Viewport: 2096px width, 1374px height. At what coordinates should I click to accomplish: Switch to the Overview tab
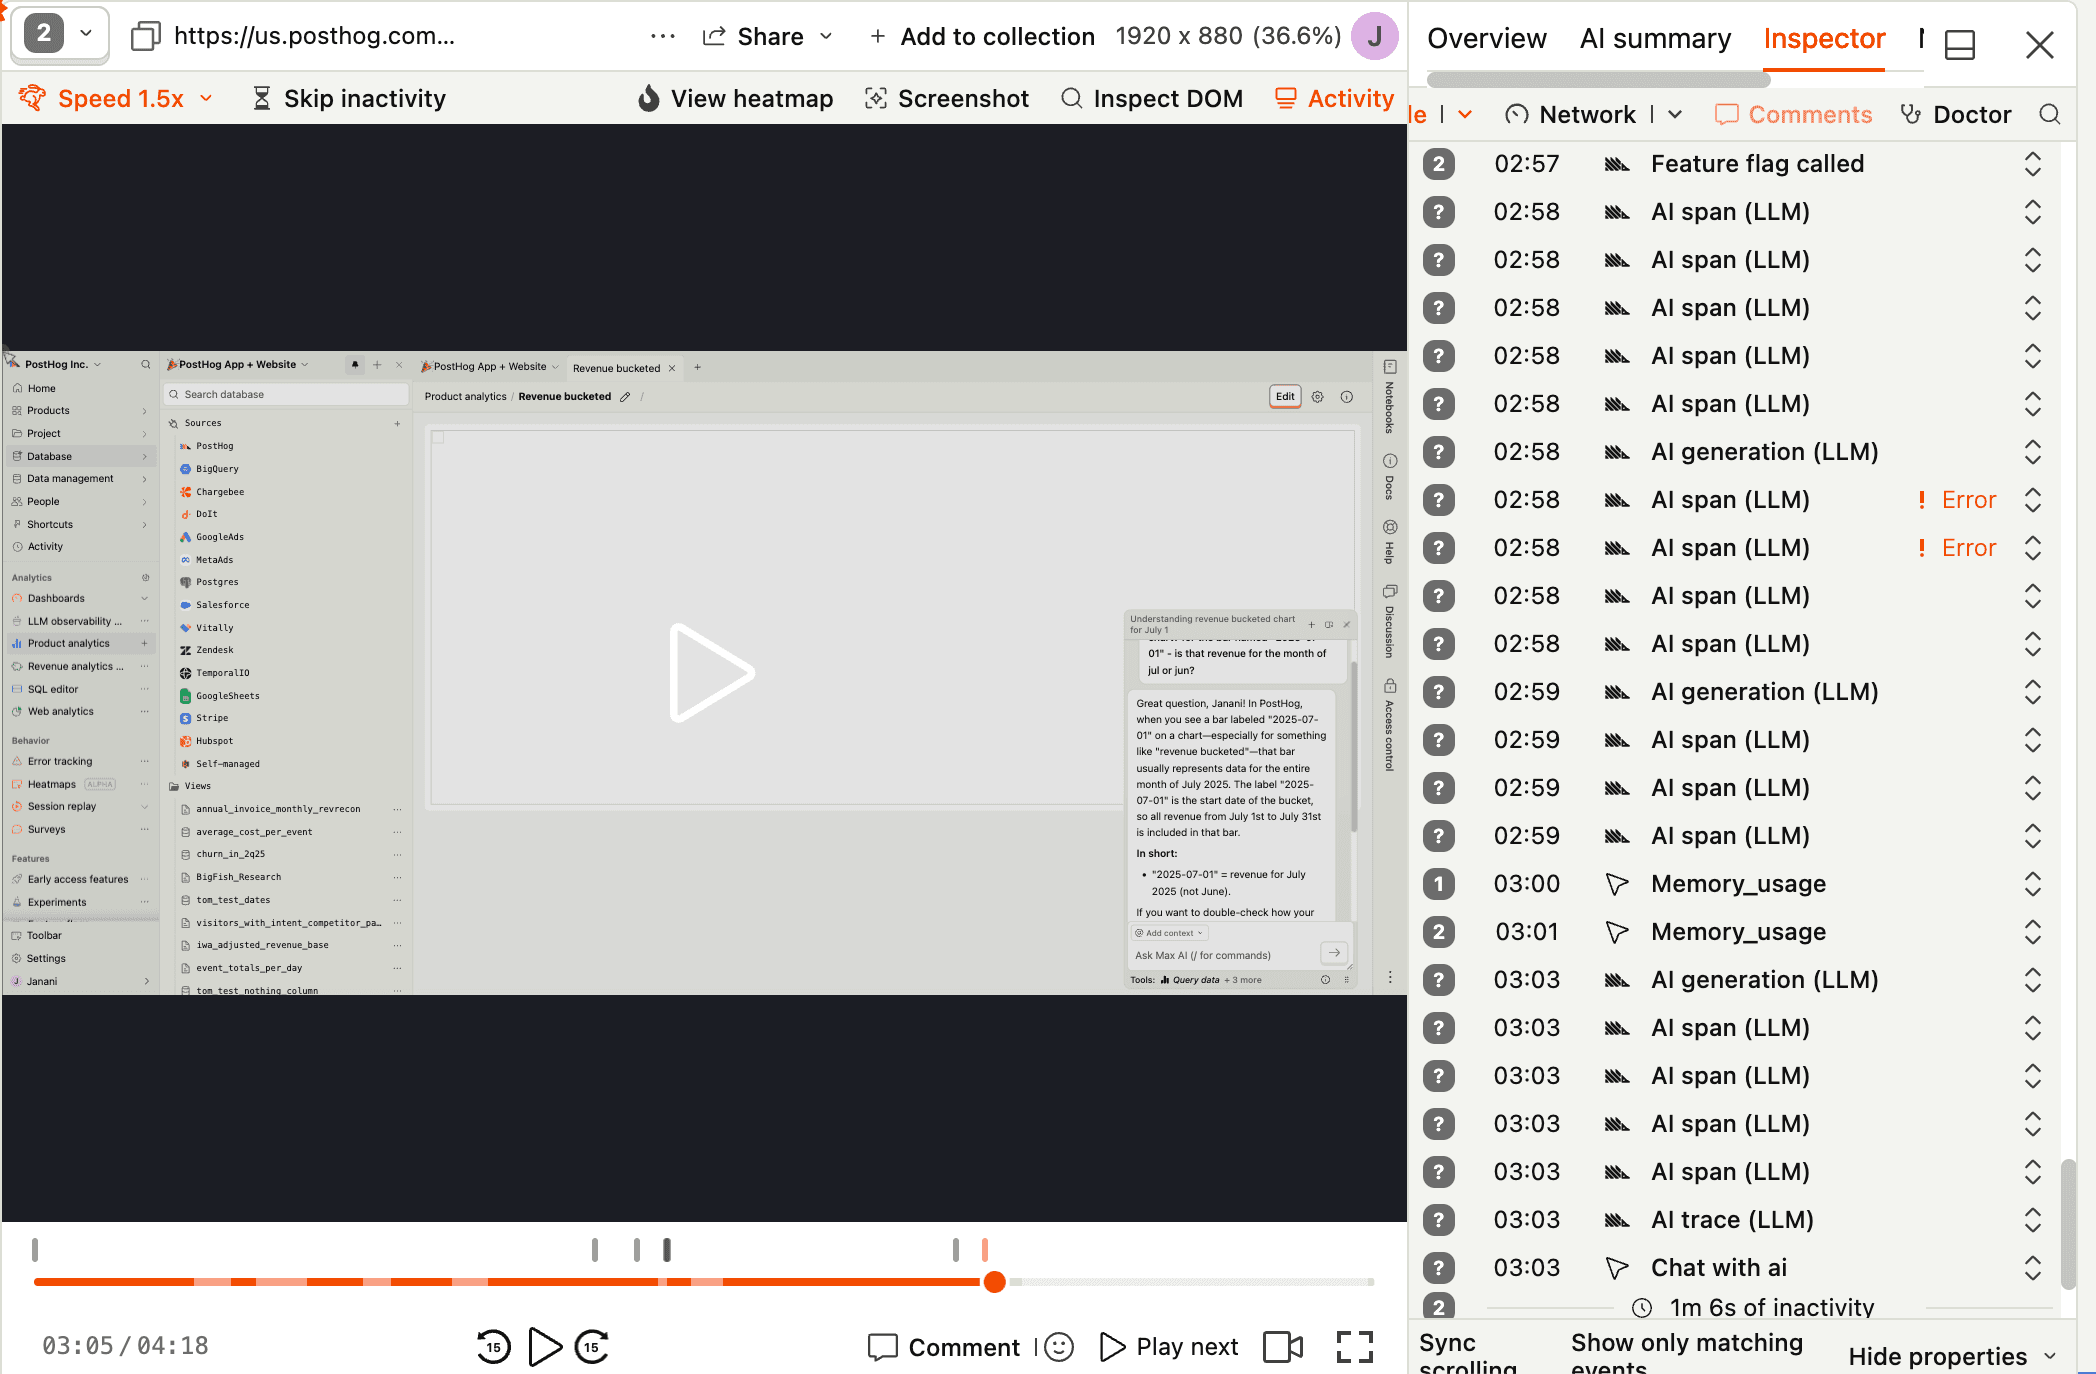[1486, 38]
